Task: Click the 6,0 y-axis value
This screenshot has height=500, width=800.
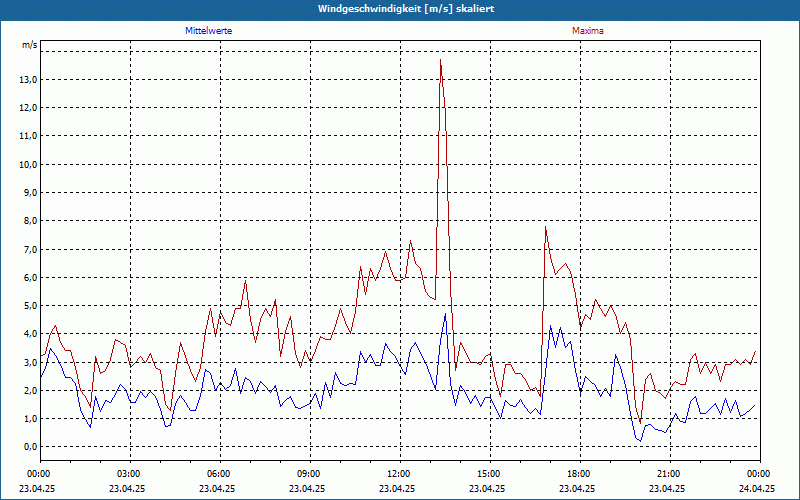Action: 31,278
